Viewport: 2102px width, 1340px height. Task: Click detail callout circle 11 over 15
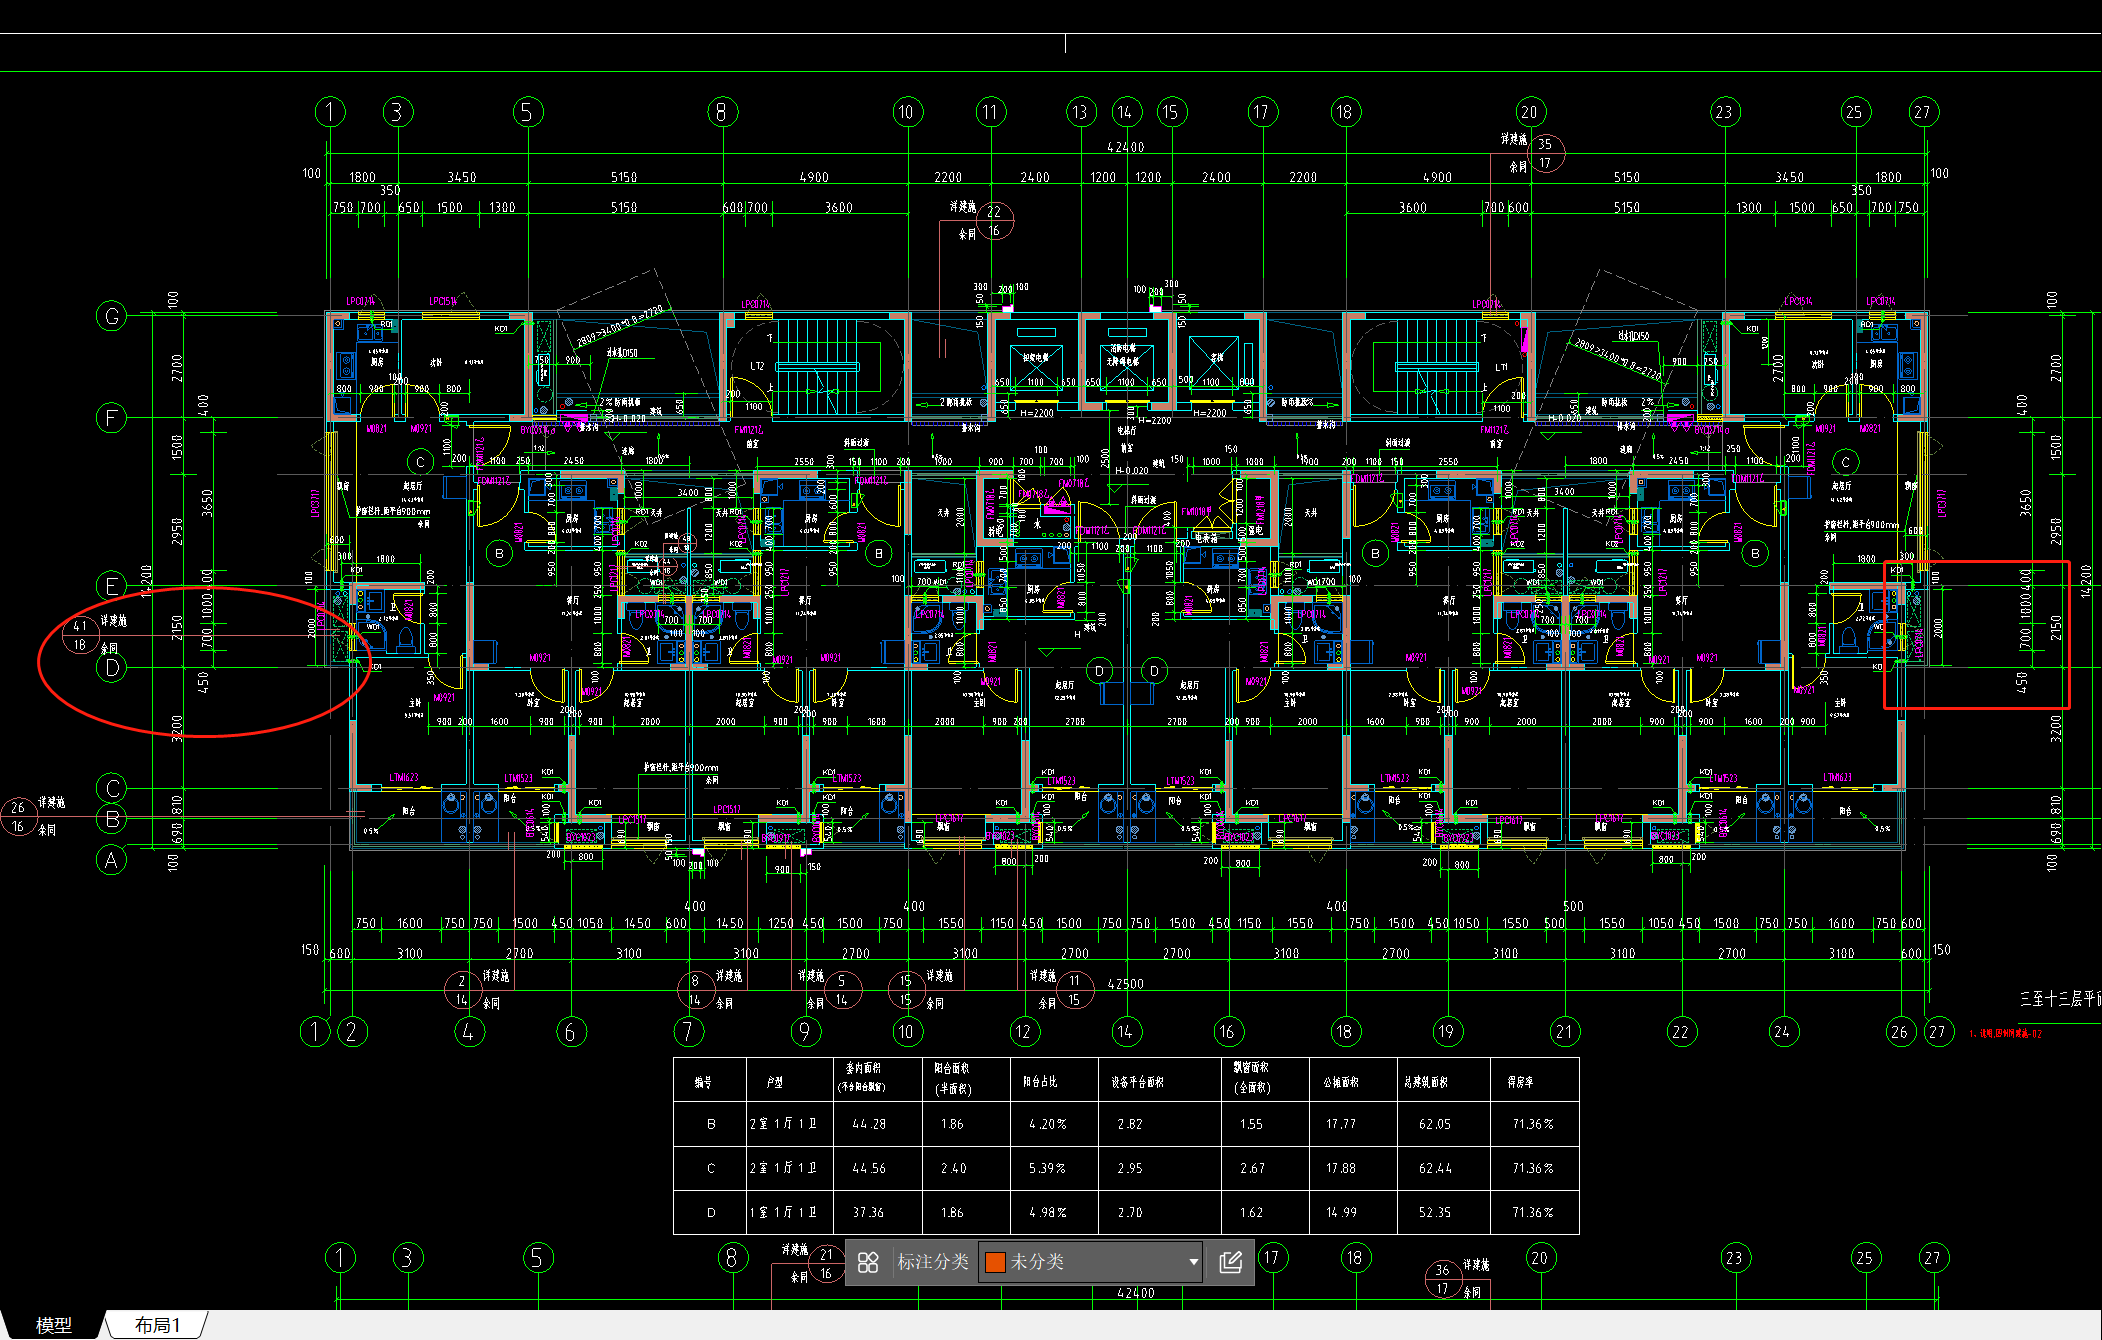pyautogui.click(x=1074, y=990)
